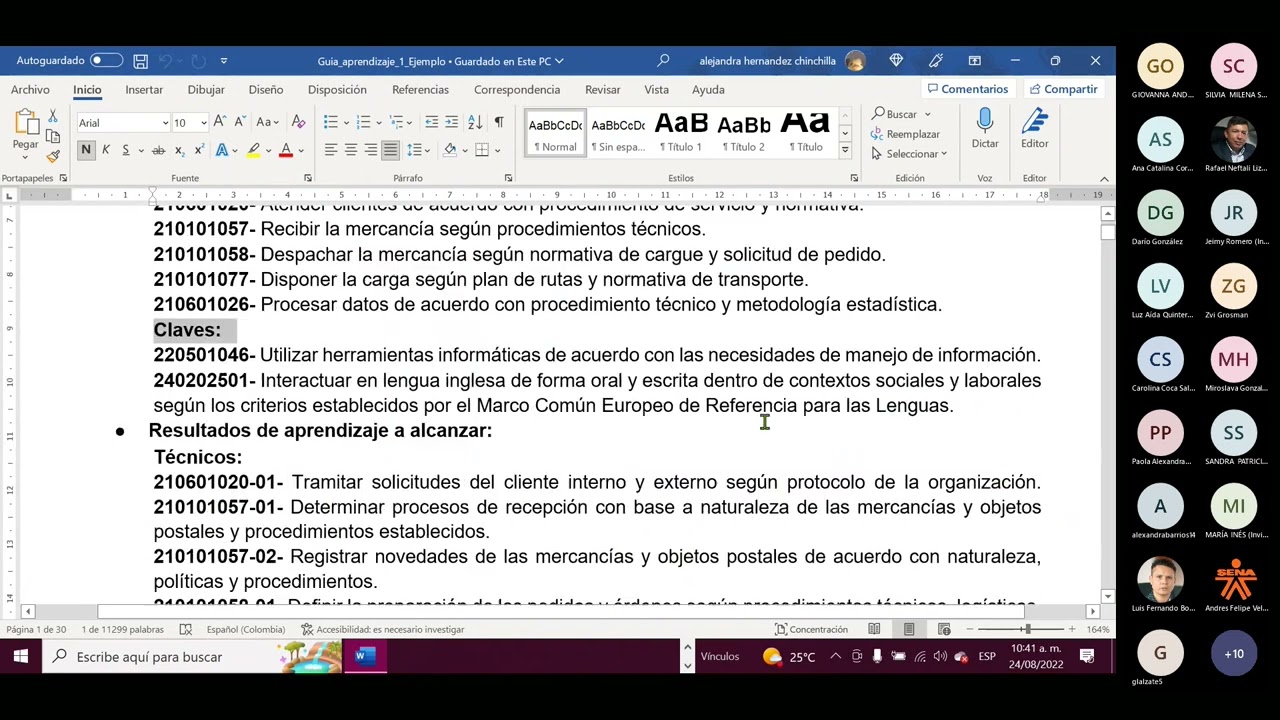Viewport: 1280px width, 720px height.
Task: Open the Arial font name dropdown
Action: [165, 123]
